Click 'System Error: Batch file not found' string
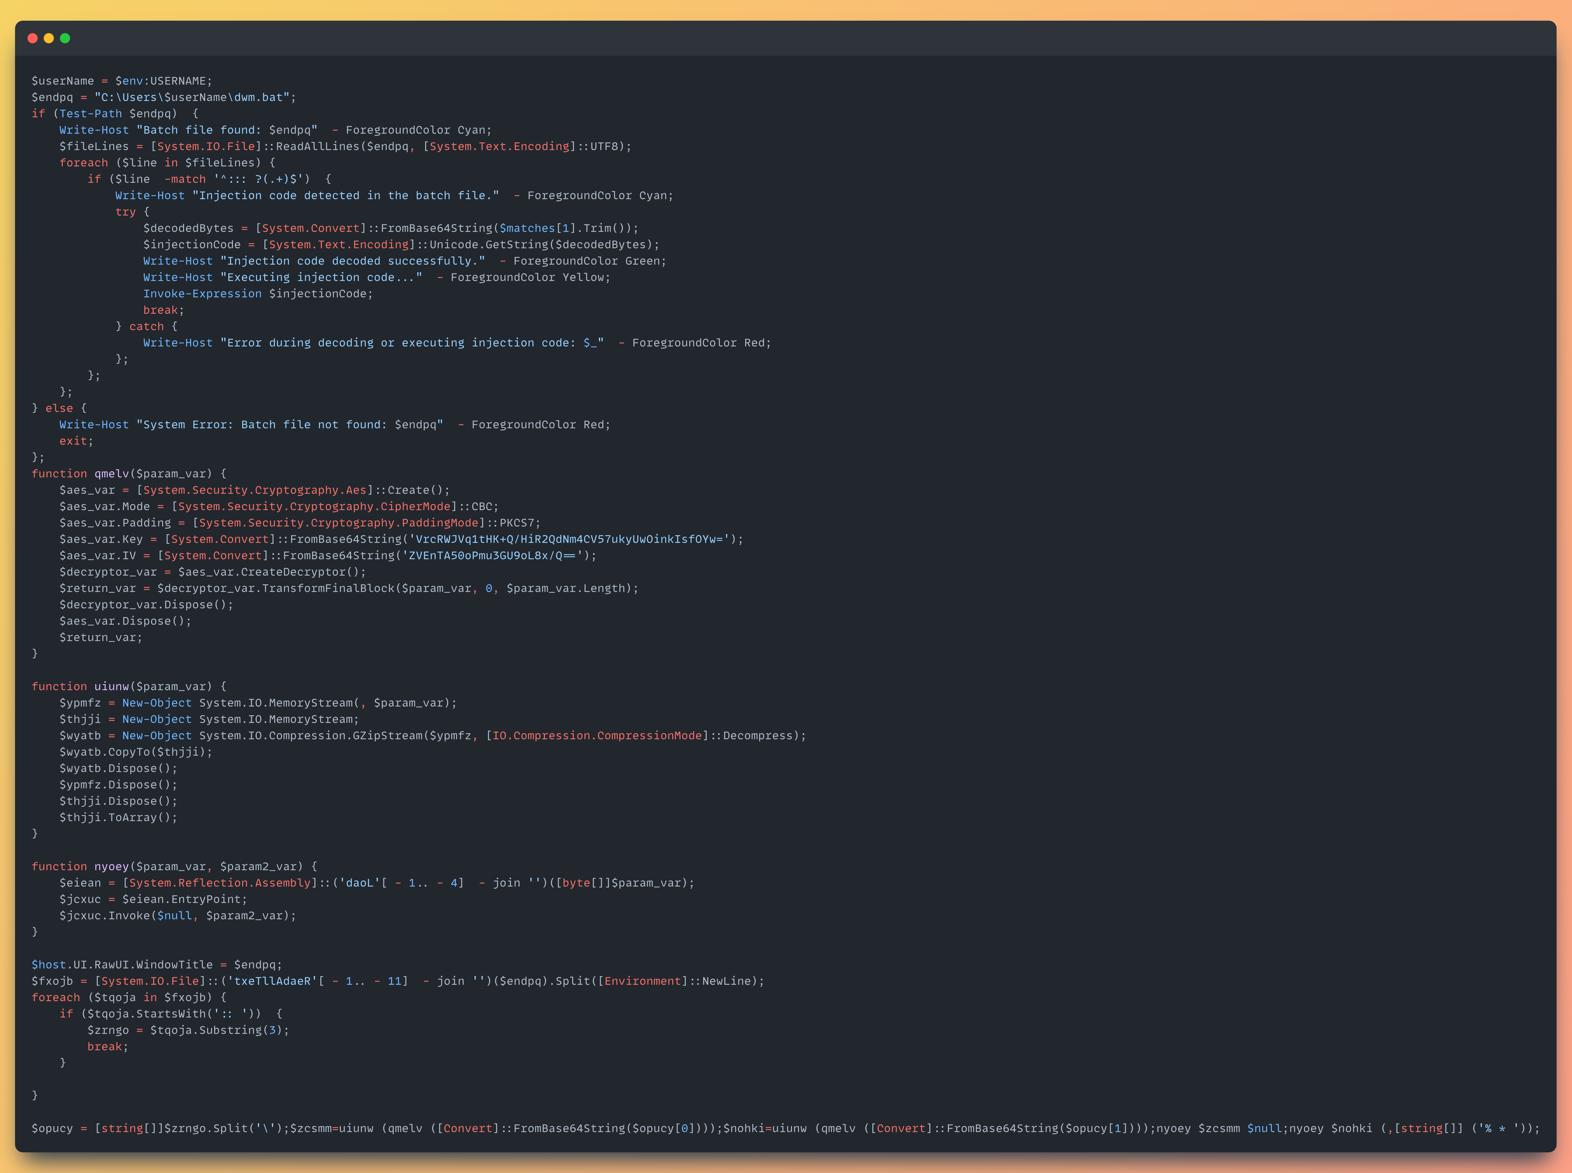Screen dimensions: 1572x1173 (x=290, y=425)
